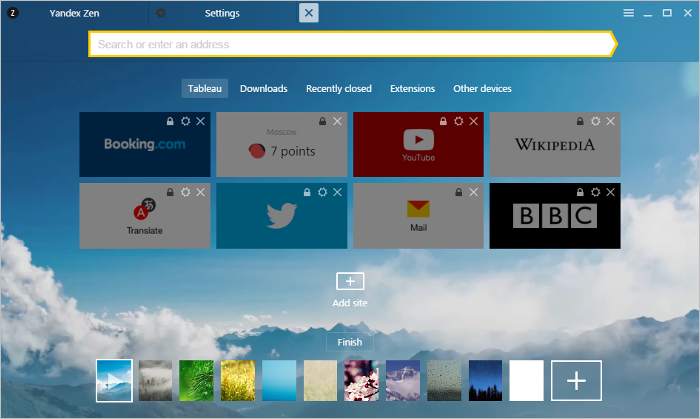Viewport: 700px width, 419px height.
Task: Close the Wikipedia tile
Action: (x=610, y=121)
